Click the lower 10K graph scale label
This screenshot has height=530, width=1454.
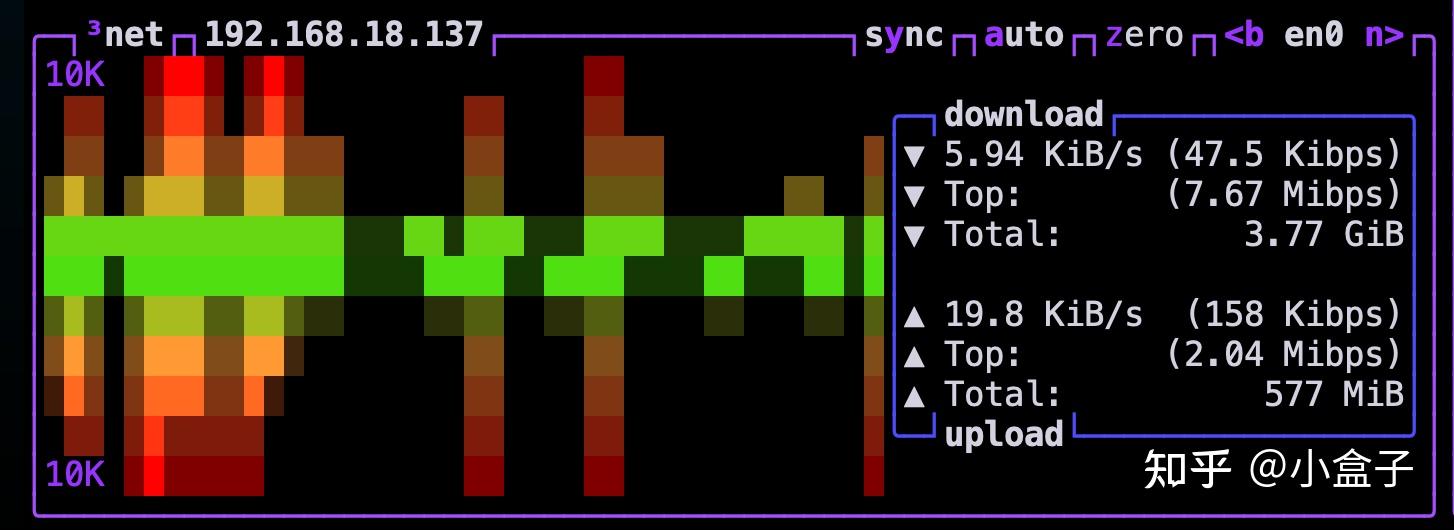(75, 475)
